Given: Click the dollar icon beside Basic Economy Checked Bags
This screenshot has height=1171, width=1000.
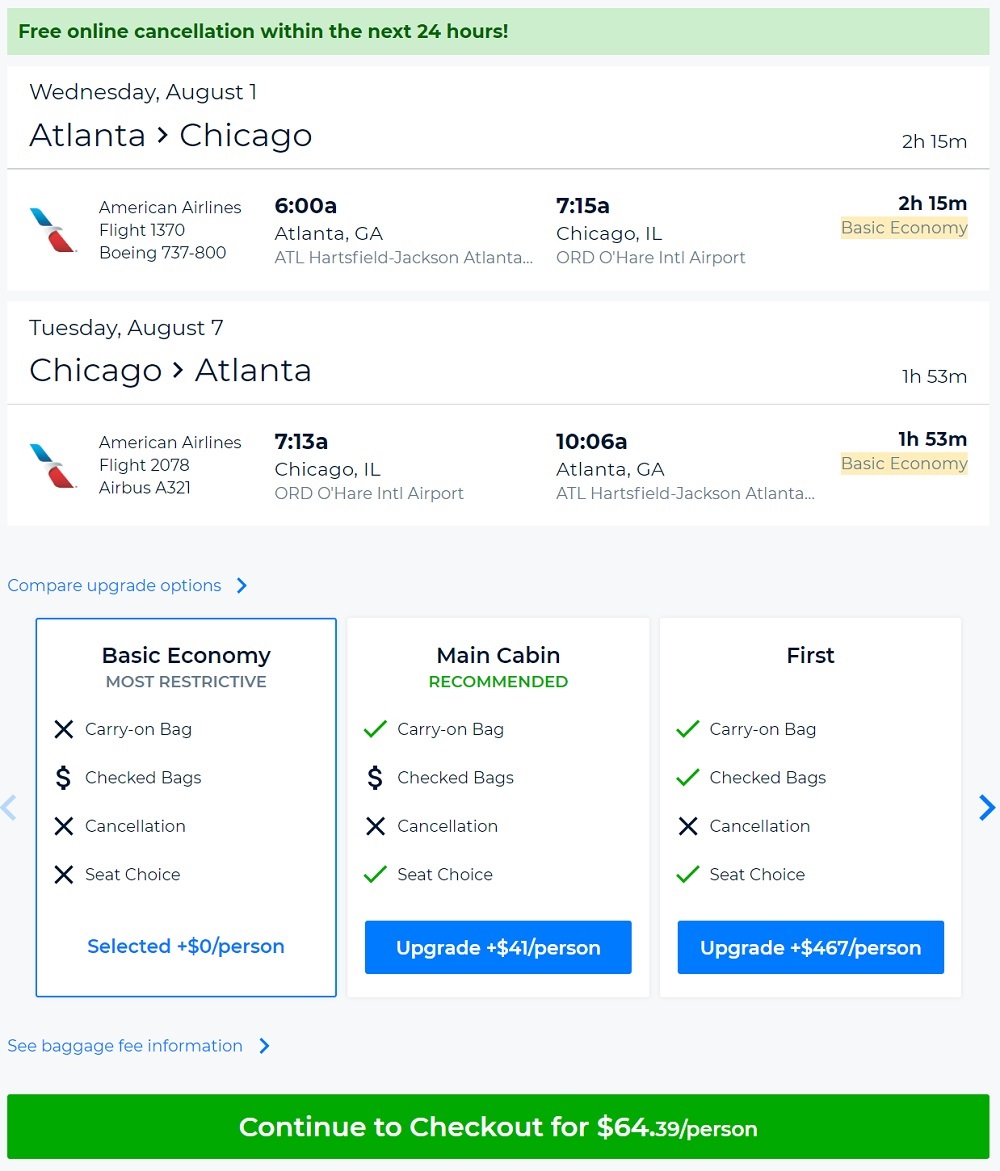Looking at the screenshot, I should 63,778.
